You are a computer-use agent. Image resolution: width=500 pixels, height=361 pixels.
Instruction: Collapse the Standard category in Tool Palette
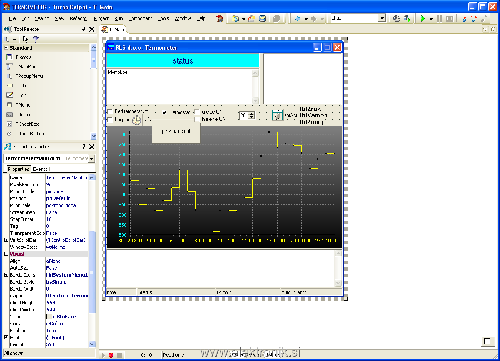pyautogui.click(x=6, y=48)
